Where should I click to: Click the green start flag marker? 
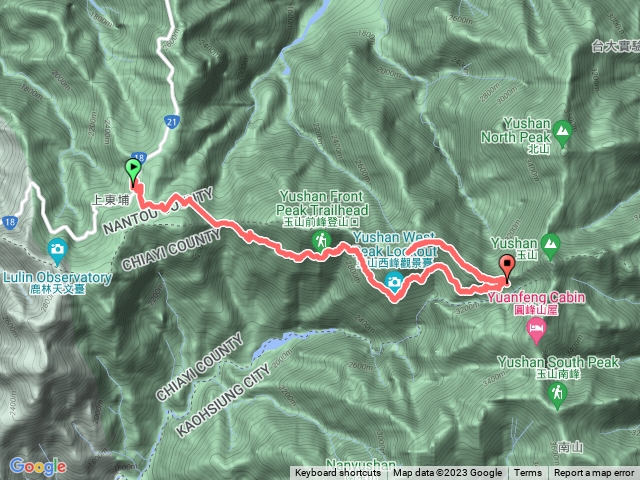(133, 169)
